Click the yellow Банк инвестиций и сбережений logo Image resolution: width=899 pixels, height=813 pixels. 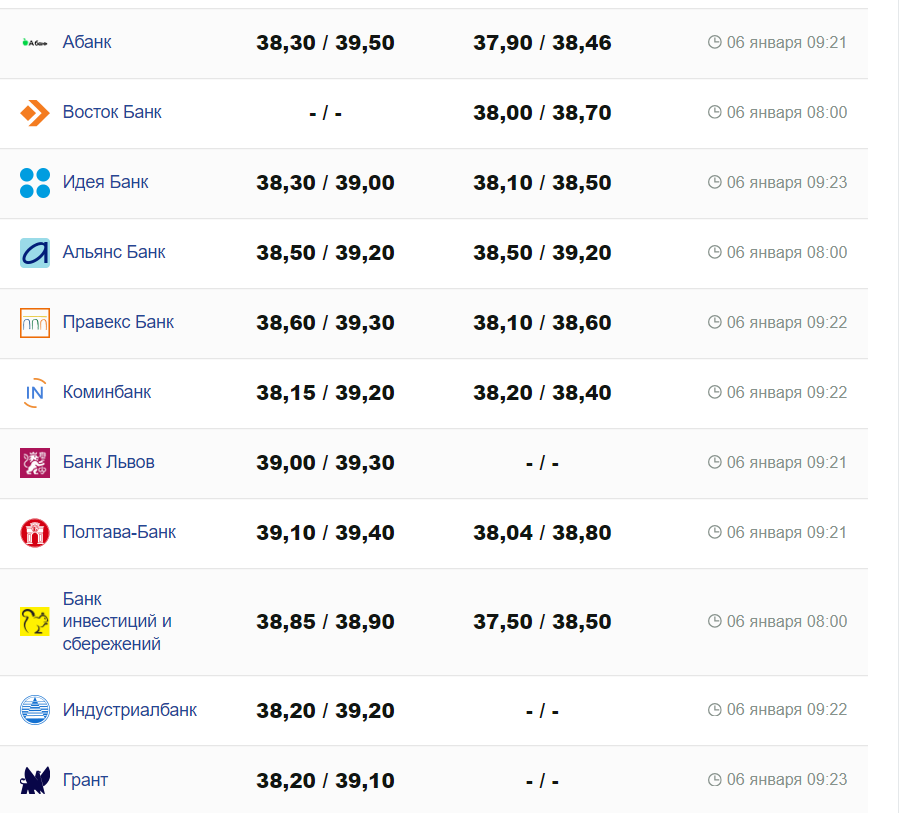click(x=35, y=622)
